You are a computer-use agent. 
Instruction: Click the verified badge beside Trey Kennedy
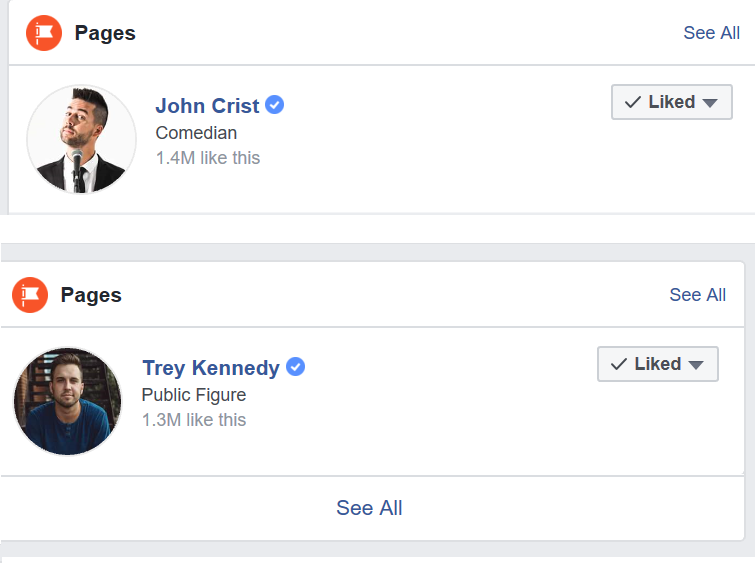295,367
